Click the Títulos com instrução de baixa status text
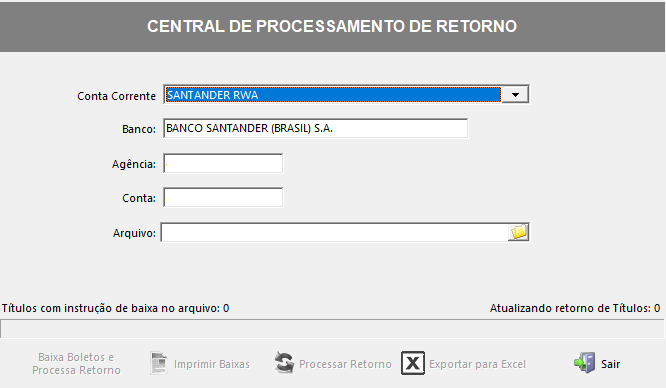Image resolution: width=666 pixels, height=388 pixels. pyautogui.click(x=116, y=308)
